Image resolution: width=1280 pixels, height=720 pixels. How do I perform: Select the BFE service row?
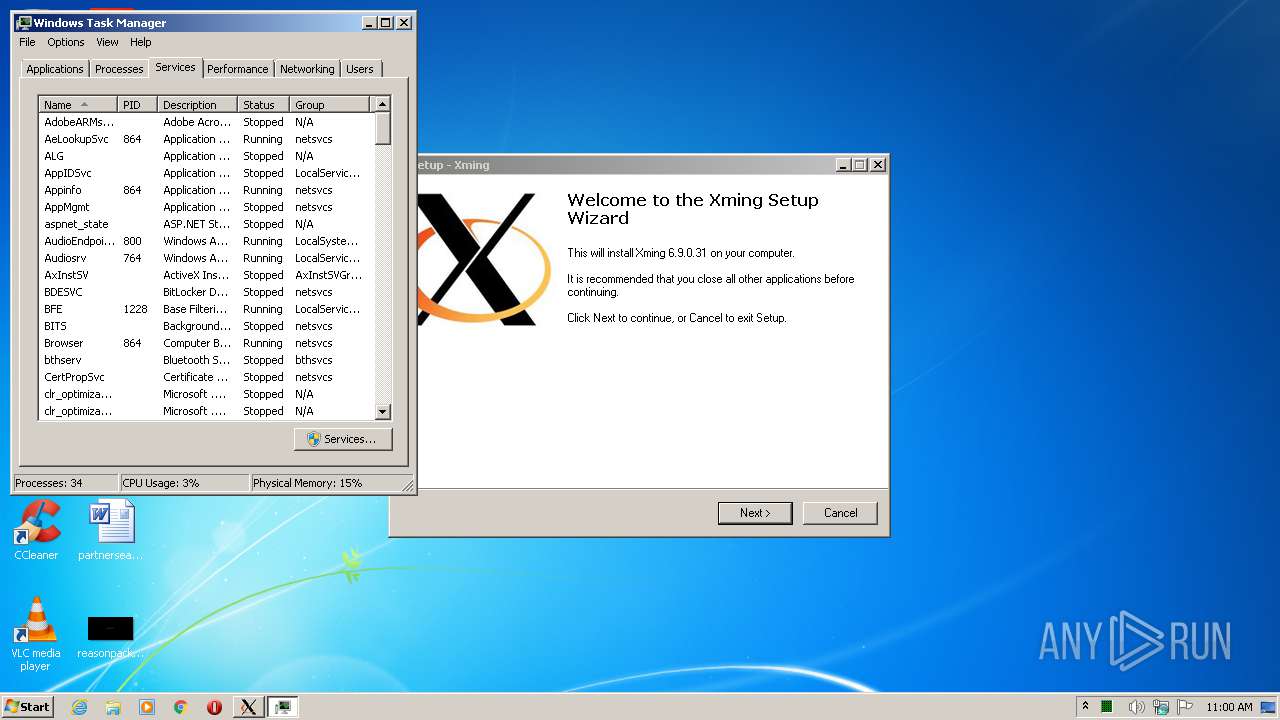(206, 309)
